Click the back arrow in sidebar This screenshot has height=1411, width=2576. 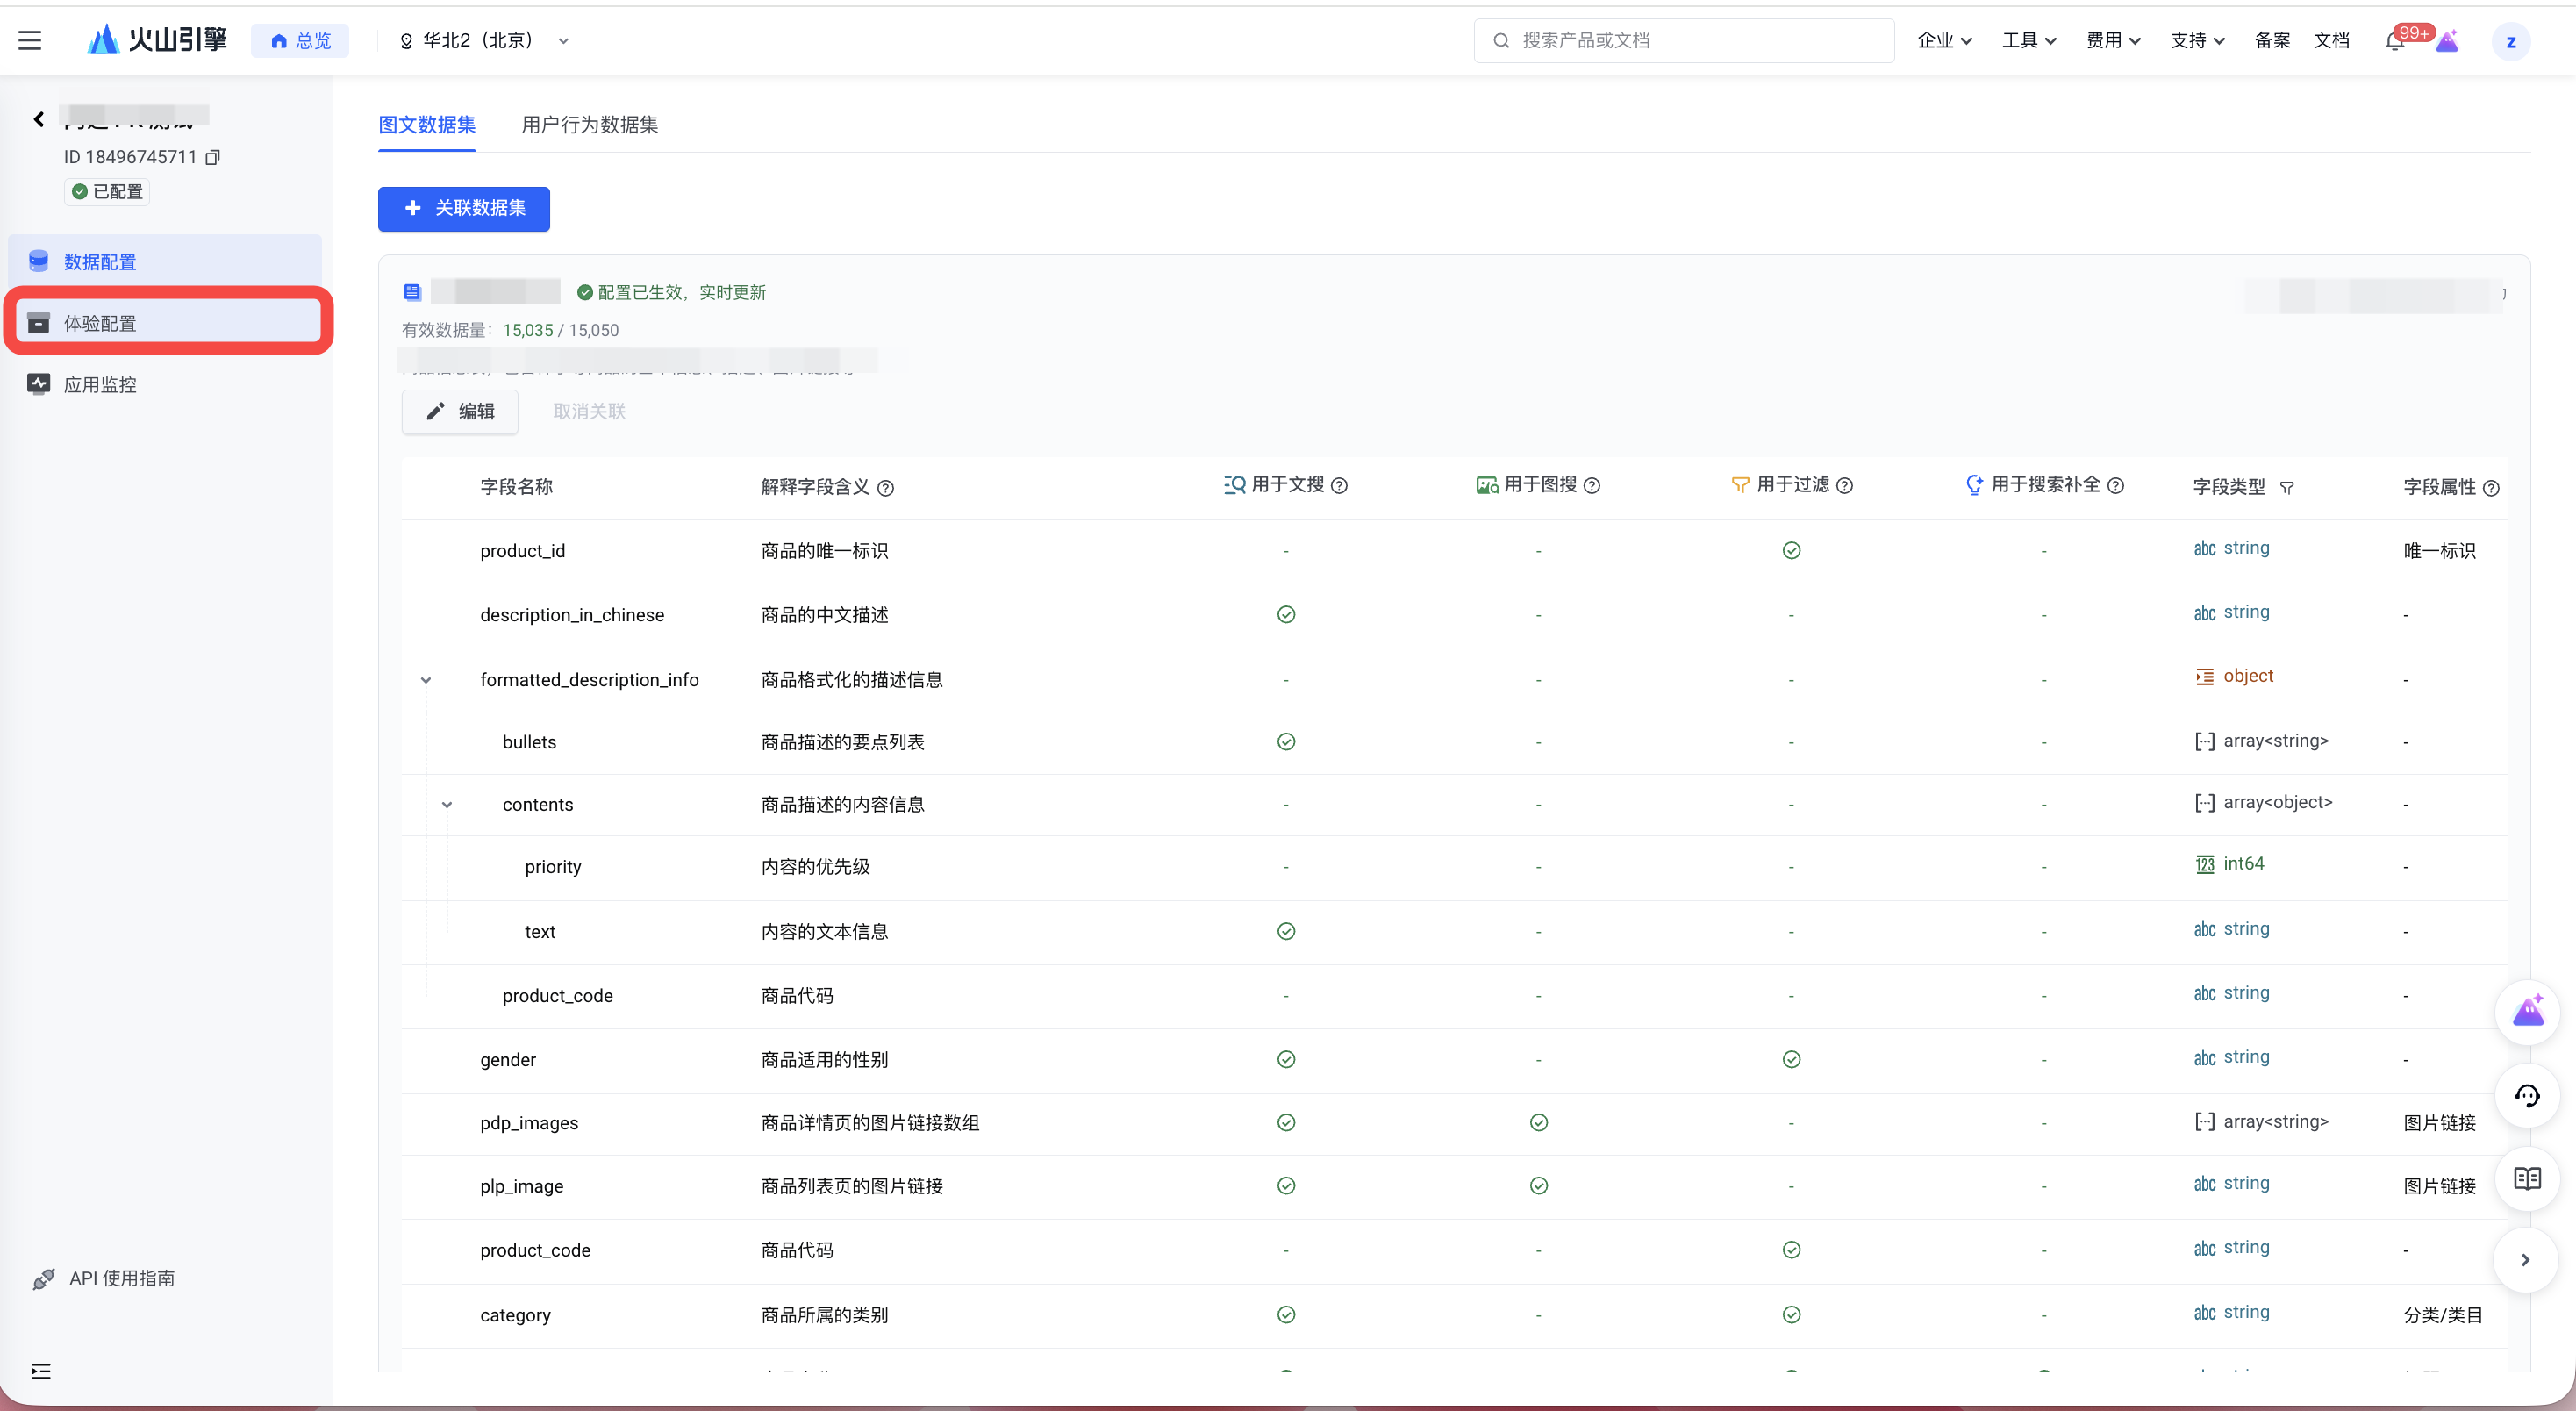pos(38,119)
